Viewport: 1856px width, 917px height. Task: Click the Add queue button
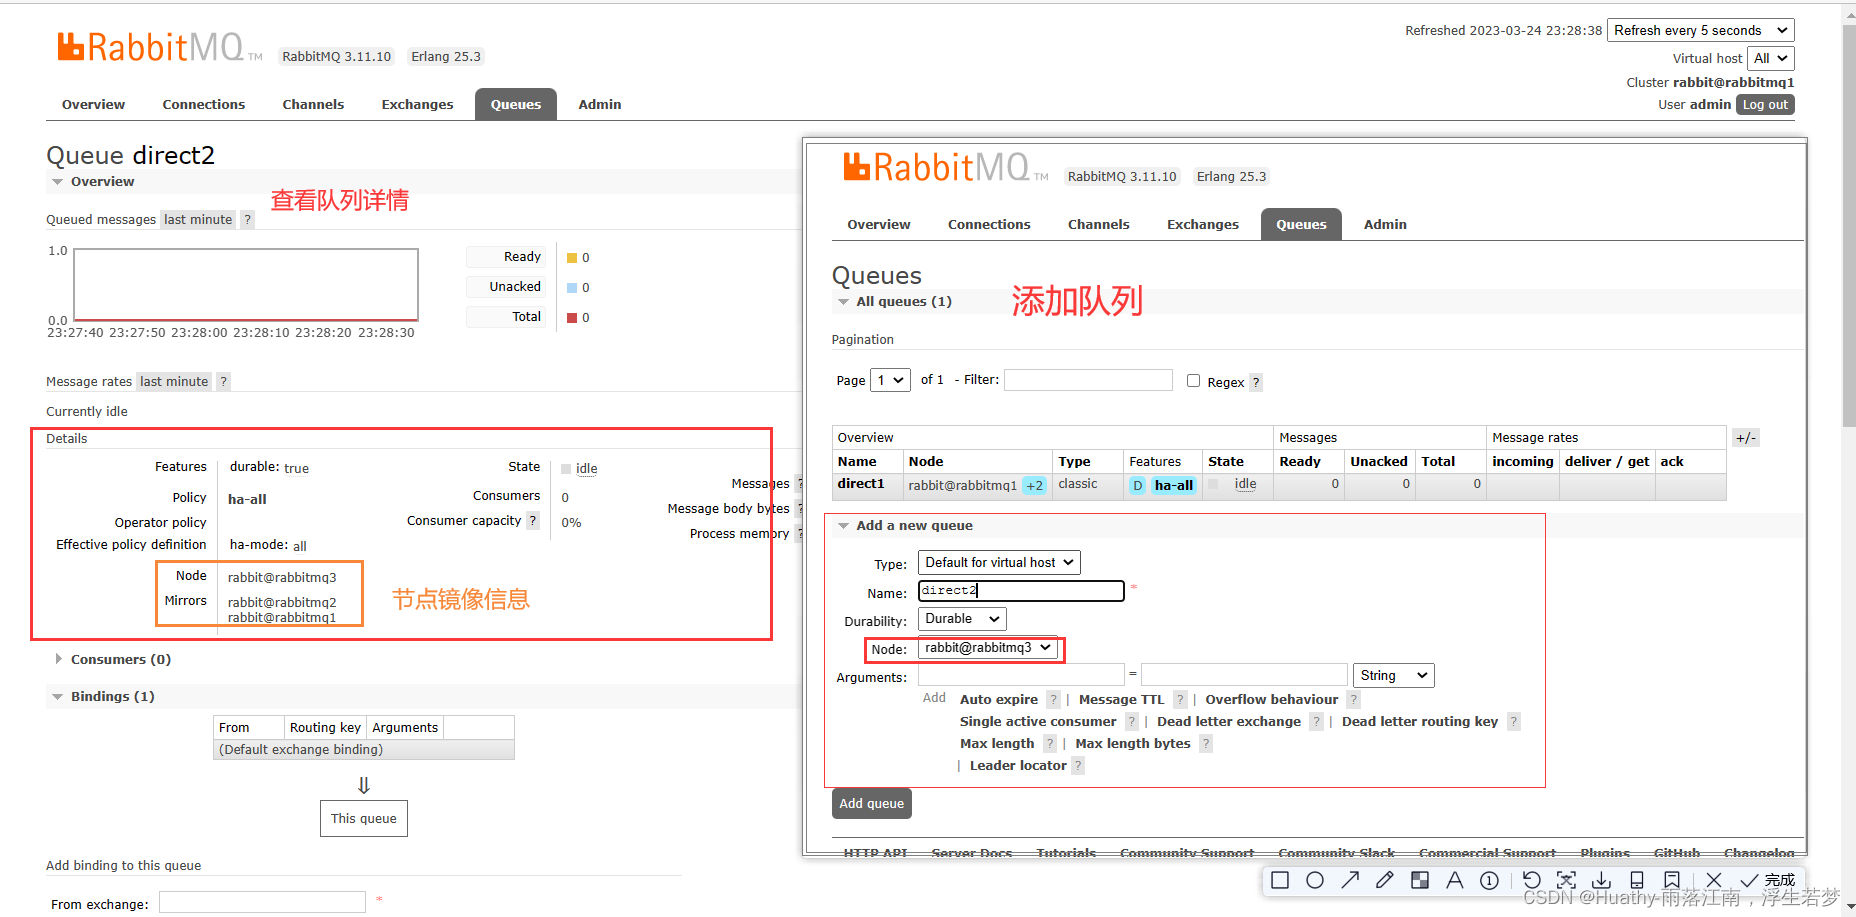pyautogui.click(x=871, y=803)
